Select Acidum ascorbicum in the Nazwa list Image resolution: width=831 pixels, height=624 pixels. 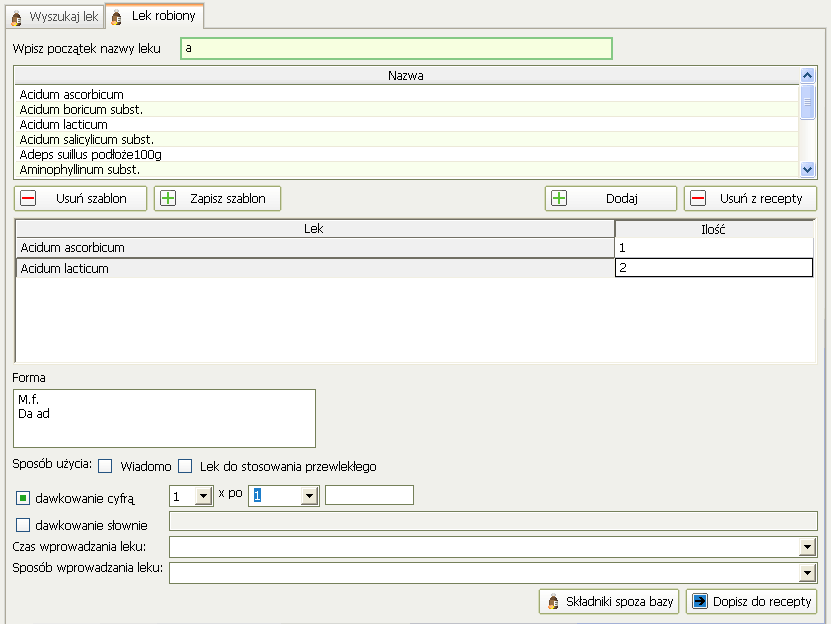[x=406, y=94]
